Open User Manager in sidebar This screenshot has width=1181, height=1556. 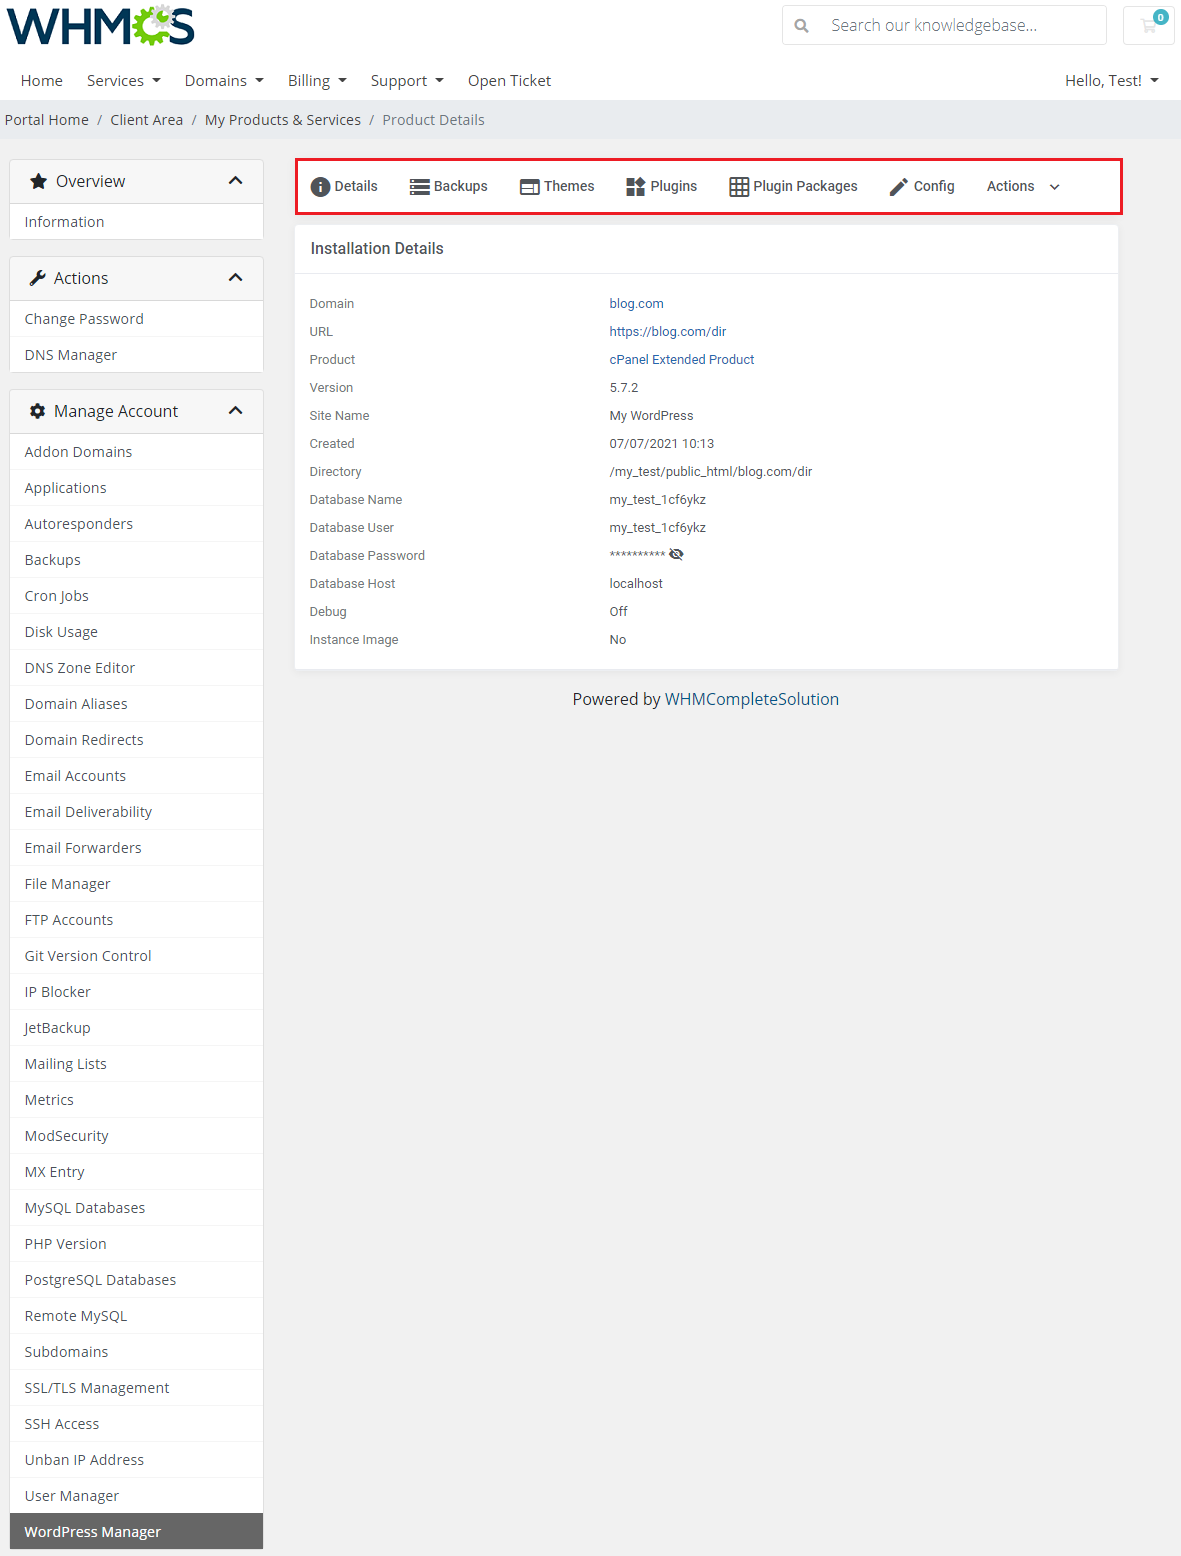click(136, 1496)
